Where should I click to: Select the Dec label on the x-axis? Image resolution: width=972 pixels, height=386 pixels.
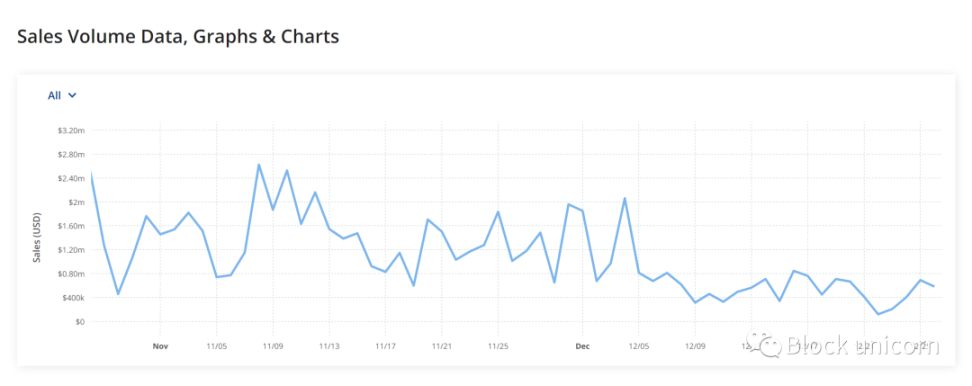click(x=582, y=346)
